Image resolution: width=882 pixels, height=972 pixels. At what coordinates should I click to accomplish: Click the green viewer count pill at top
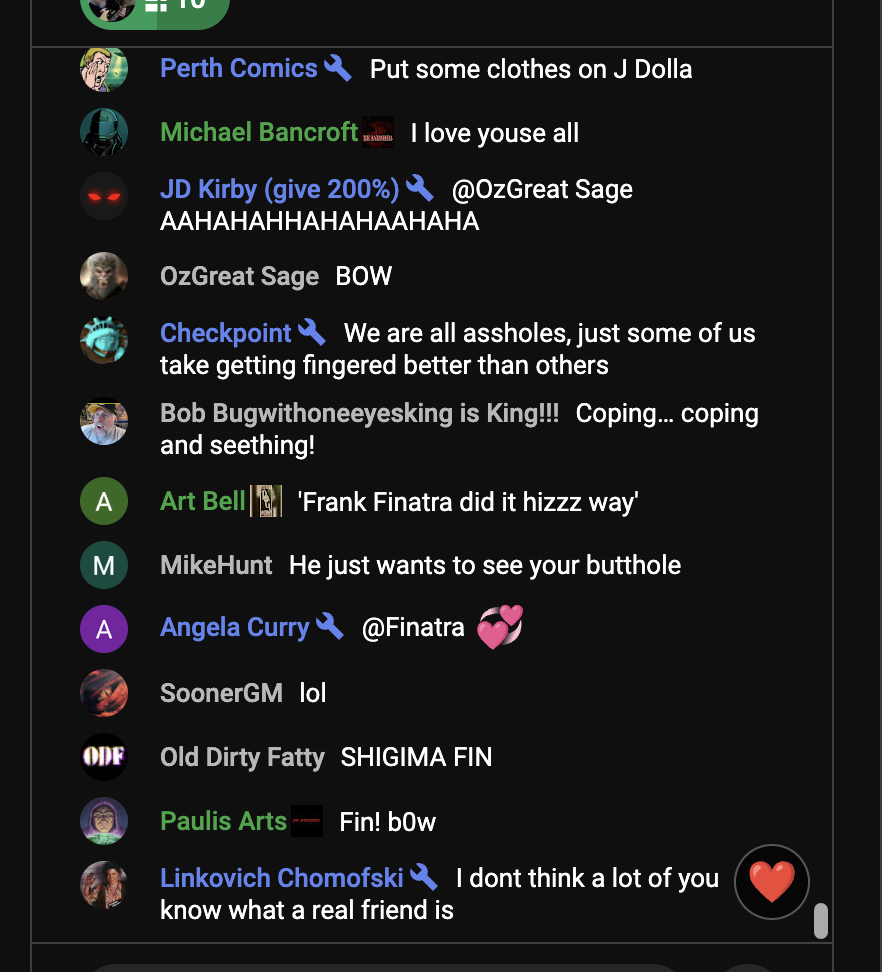click(x=155, y=11)
